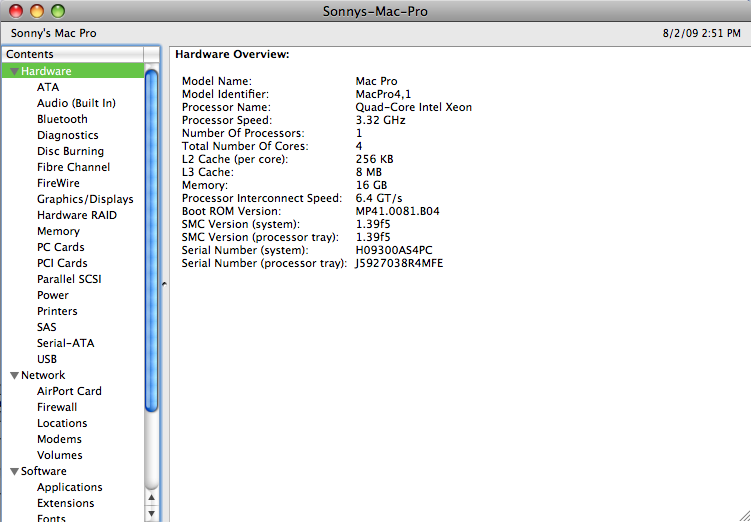Open AirPort Card details
751x522 pixels.
pos(69,391)
